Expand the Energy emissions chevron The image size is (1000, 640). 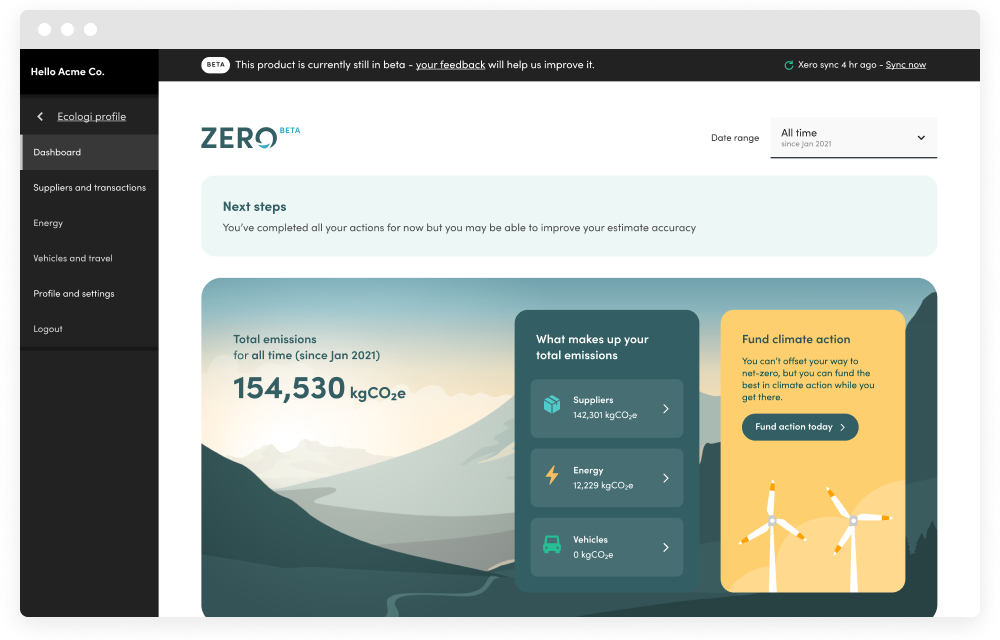point(666,478)
